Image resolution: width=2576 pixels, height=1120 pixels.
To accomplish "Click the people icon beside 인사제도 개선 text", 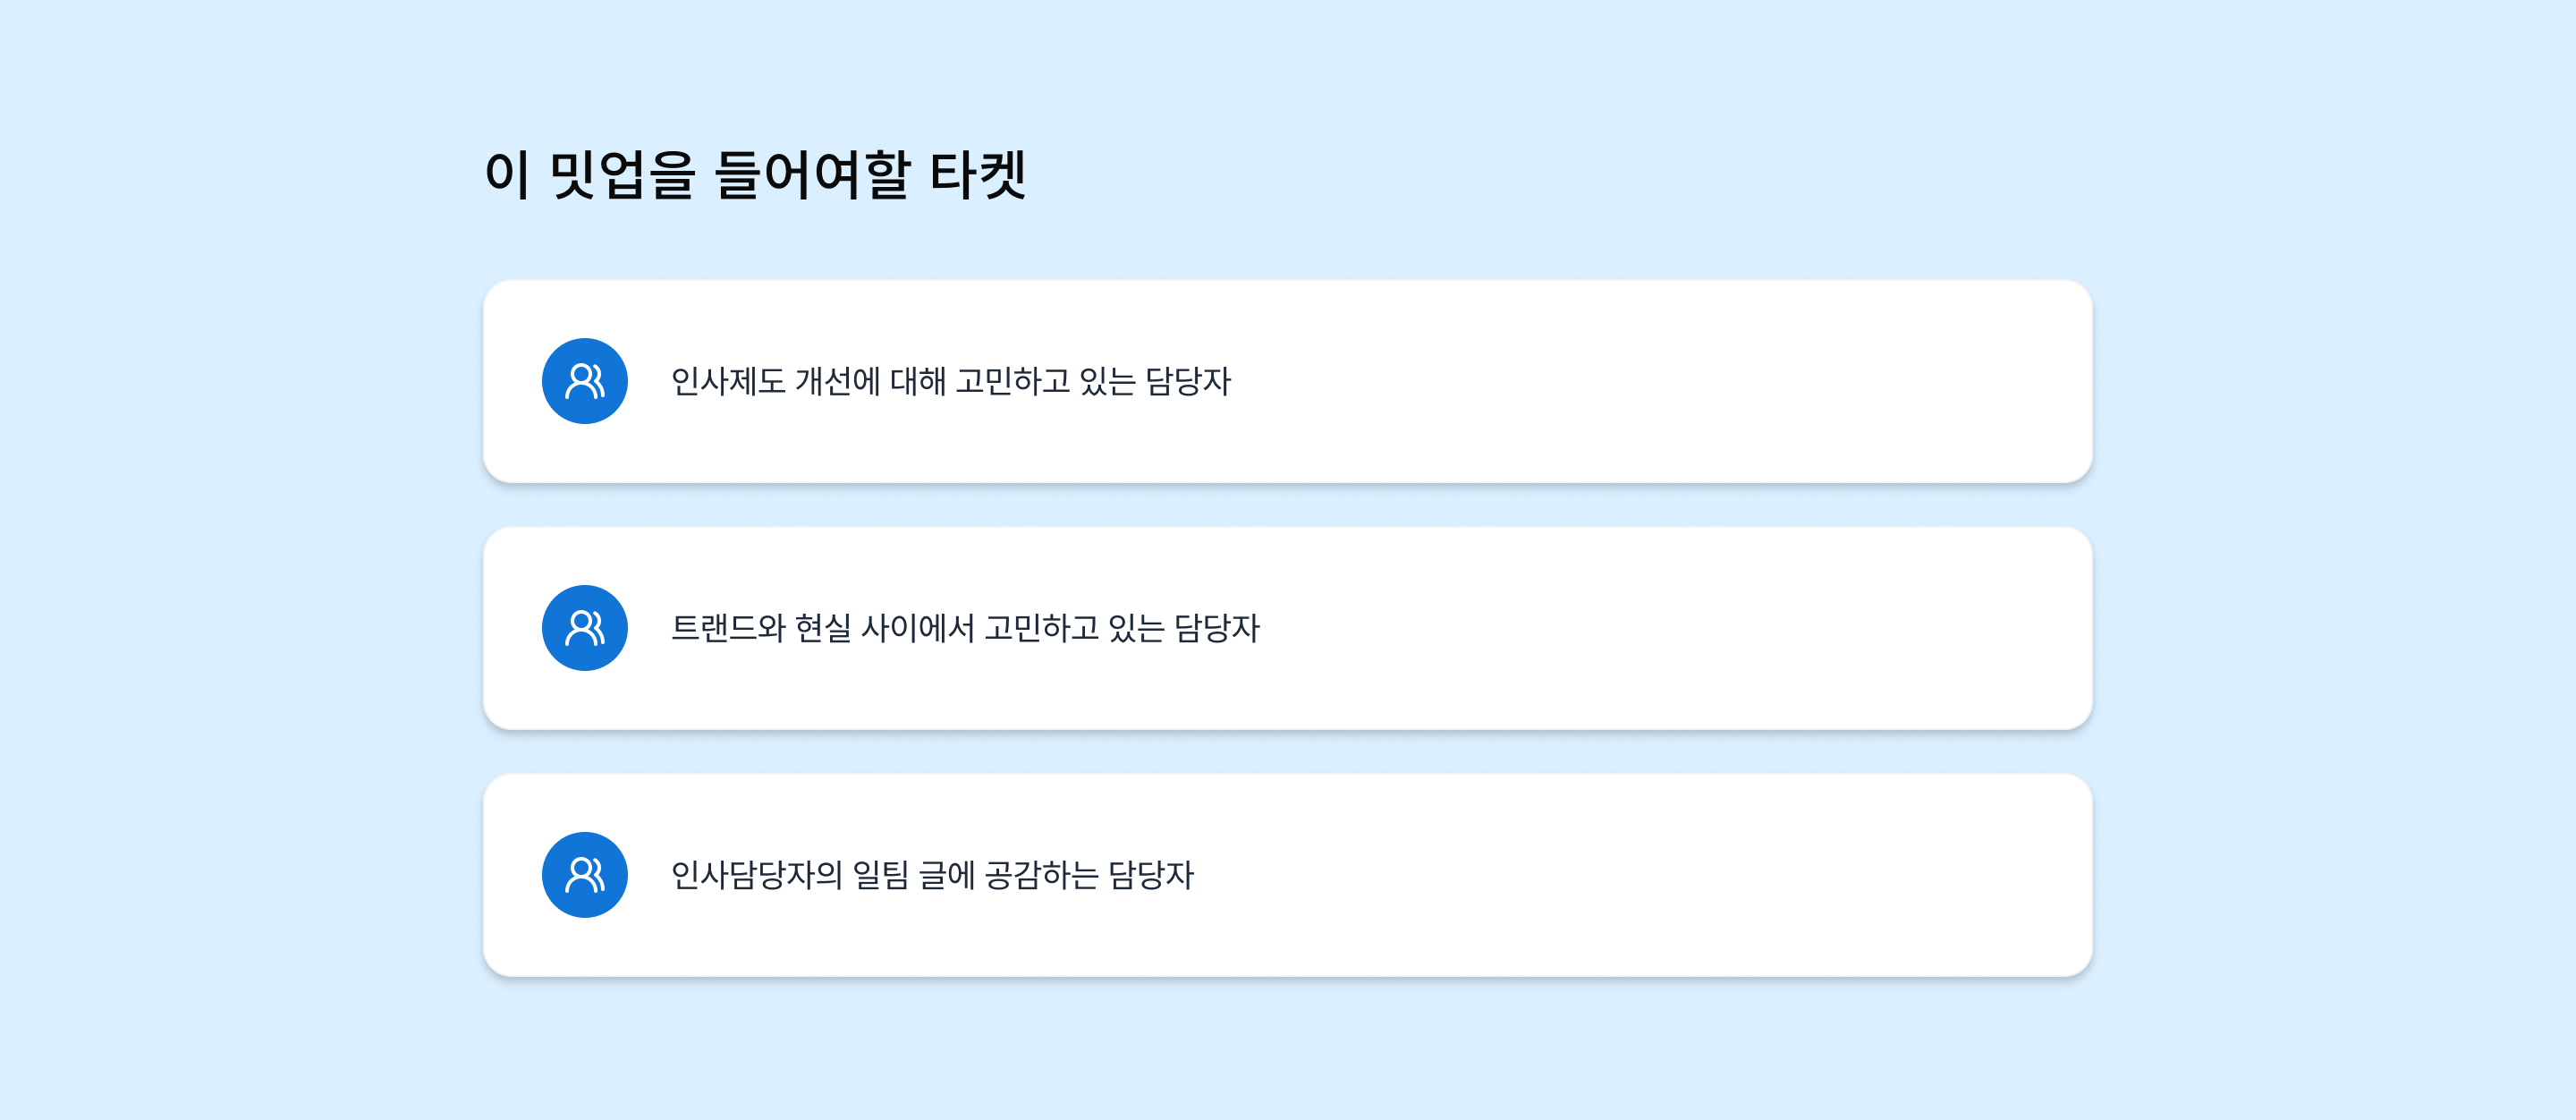I will point(584,381).
